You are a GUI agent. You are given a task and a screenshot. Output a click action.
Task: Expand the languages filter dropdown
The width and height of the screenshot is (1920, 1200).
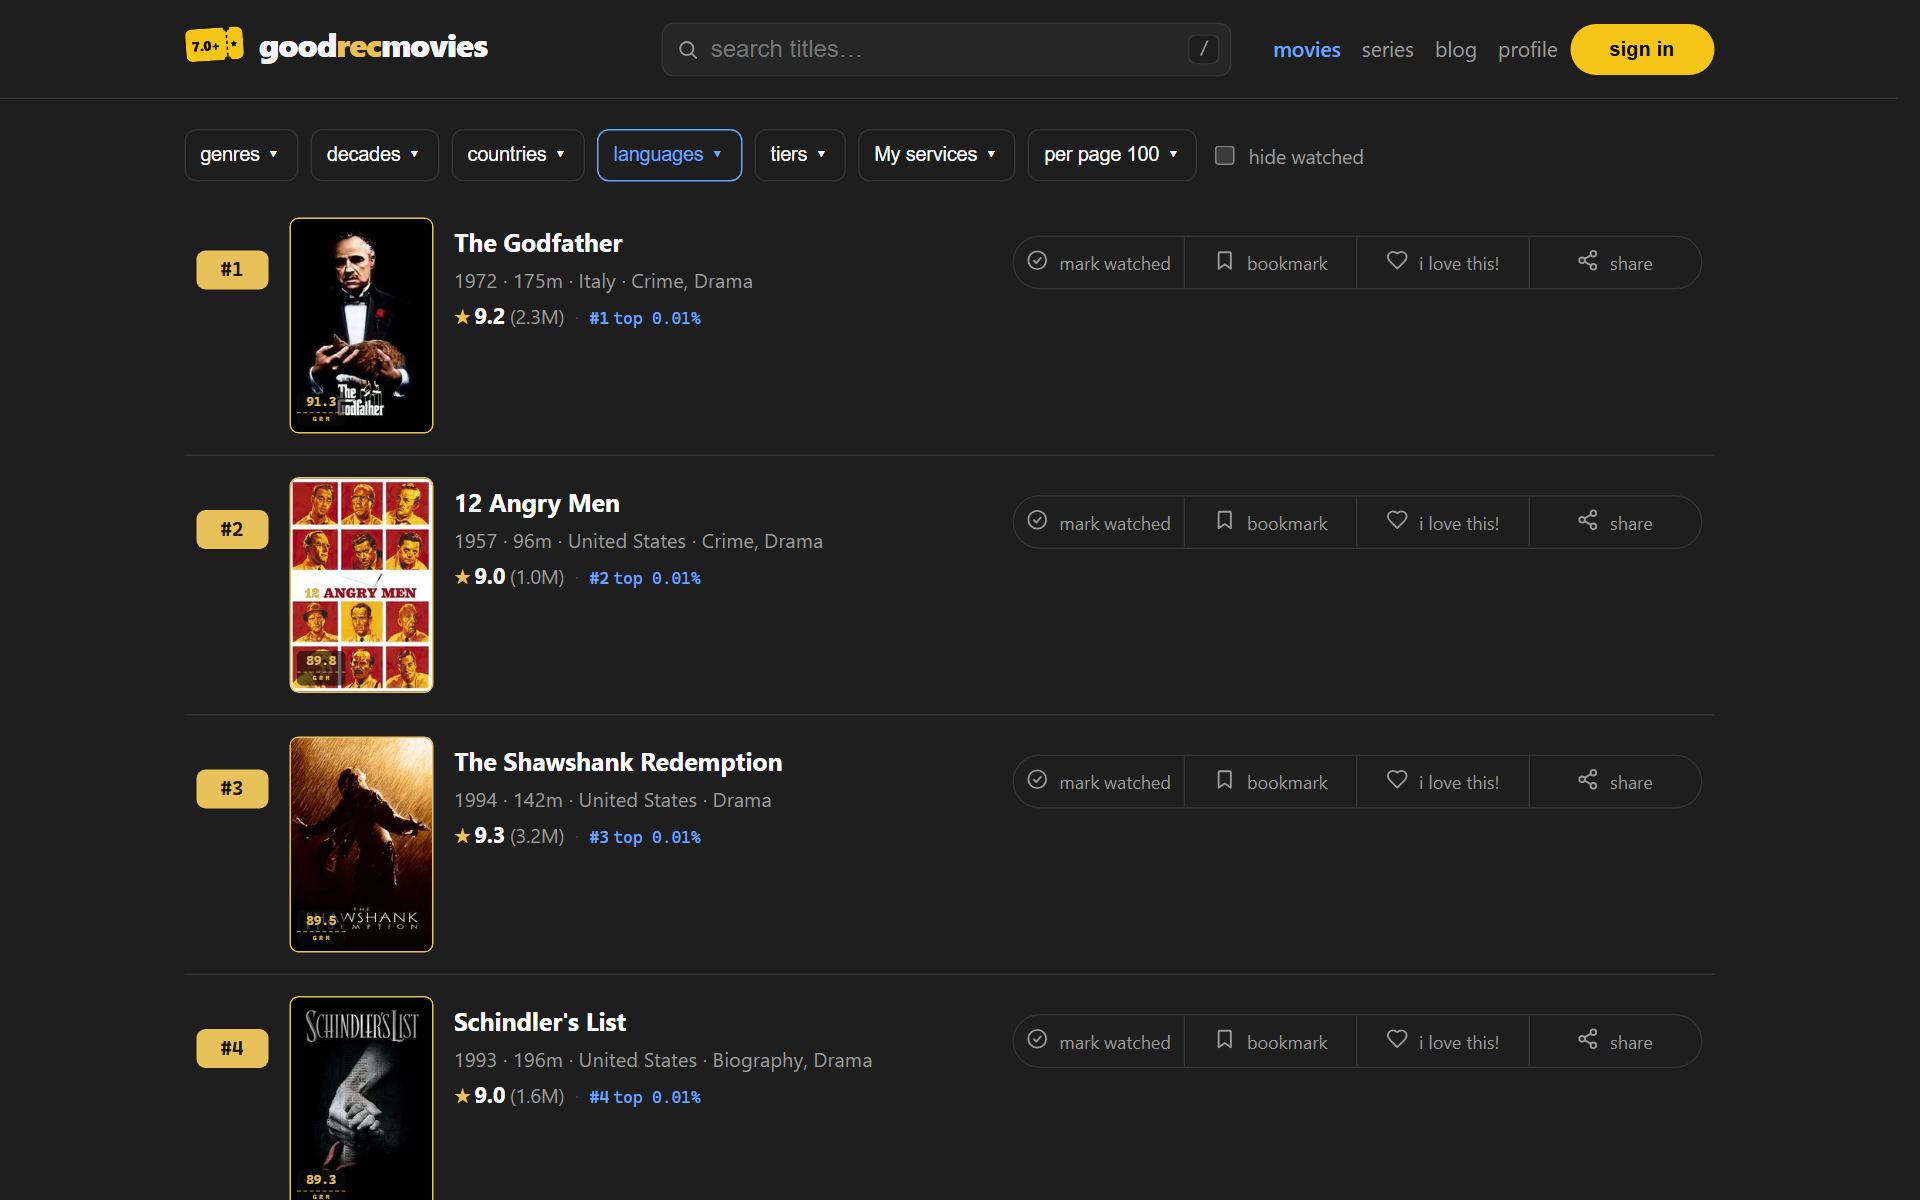669,155
